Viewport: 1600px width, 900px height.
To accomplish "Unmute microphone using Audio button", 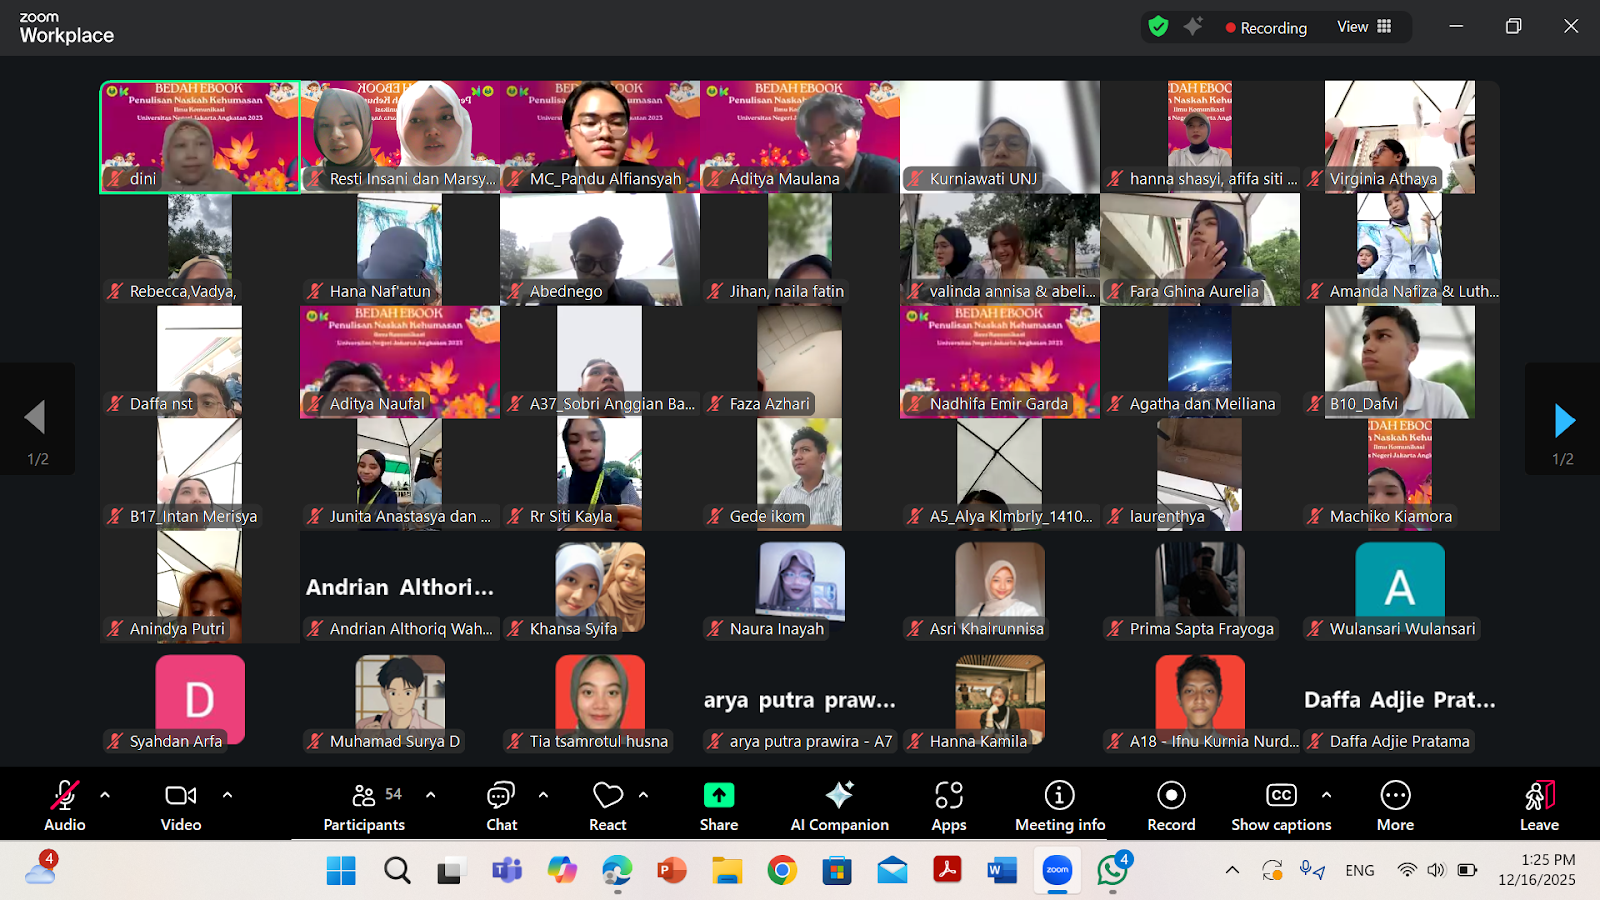I will tap(64, 806).
